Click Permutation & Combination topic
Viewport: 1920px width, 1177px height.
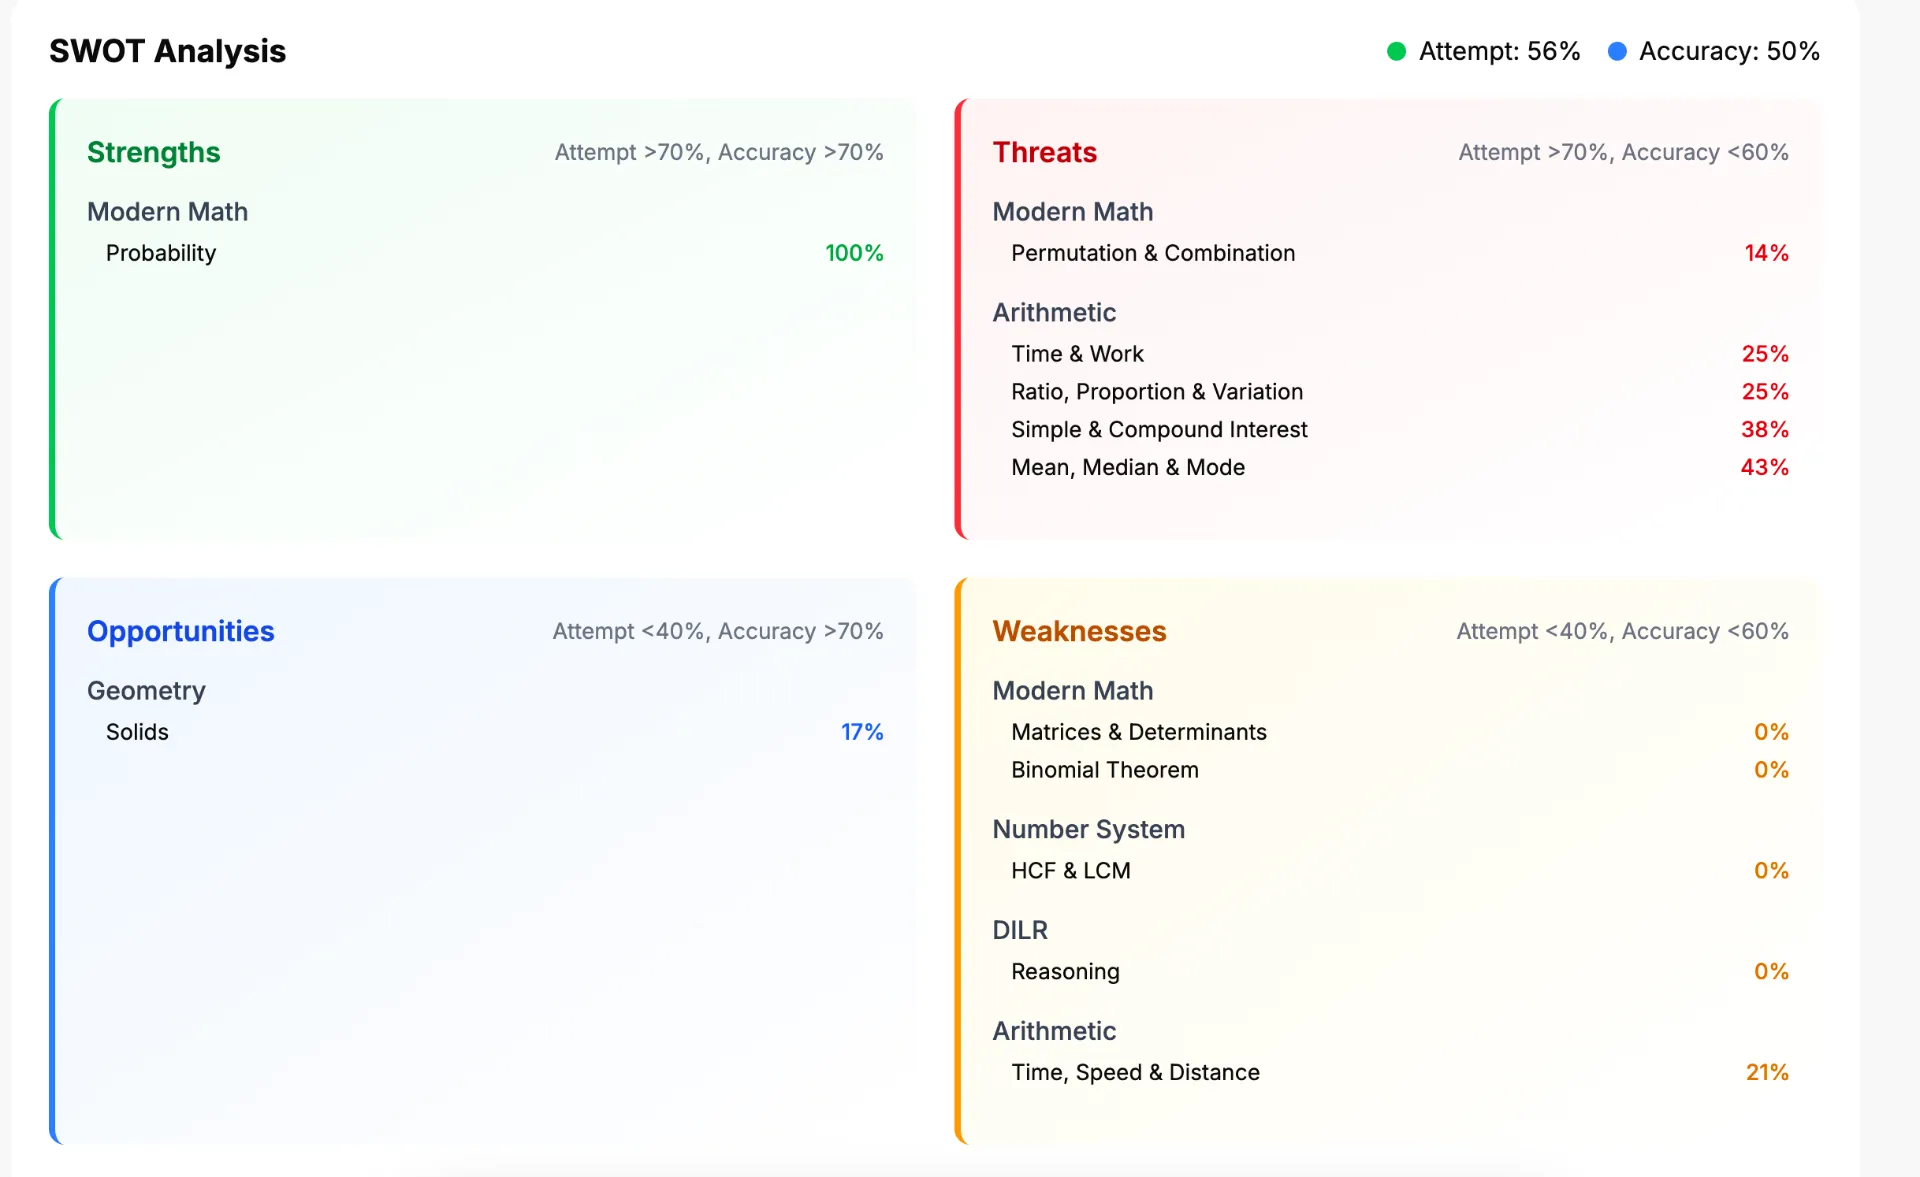pos(1153,253)
